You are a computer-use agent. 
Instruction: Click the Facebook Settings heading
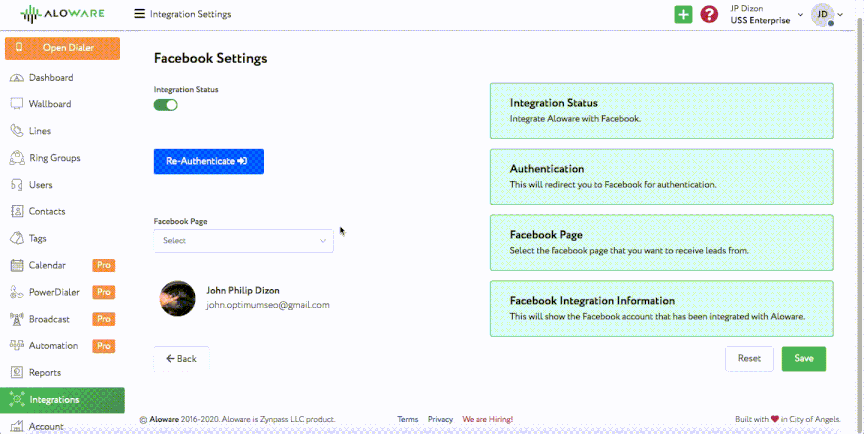[210, 58]
